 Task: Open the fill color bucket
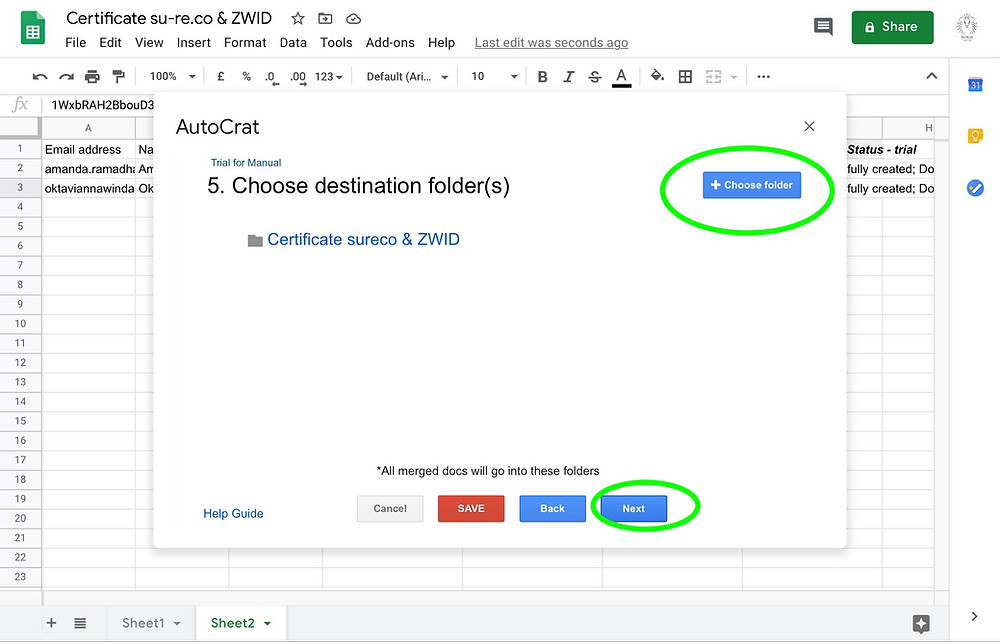pyautogui.click(x=657, y=77)
